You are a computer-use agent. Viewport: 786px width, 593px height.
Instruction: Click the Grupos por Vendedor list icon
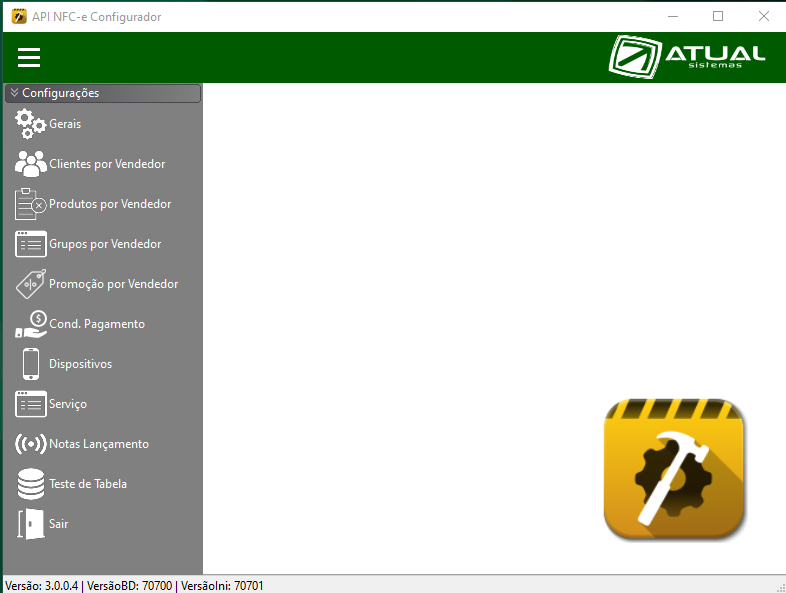(x=31, y=244)
